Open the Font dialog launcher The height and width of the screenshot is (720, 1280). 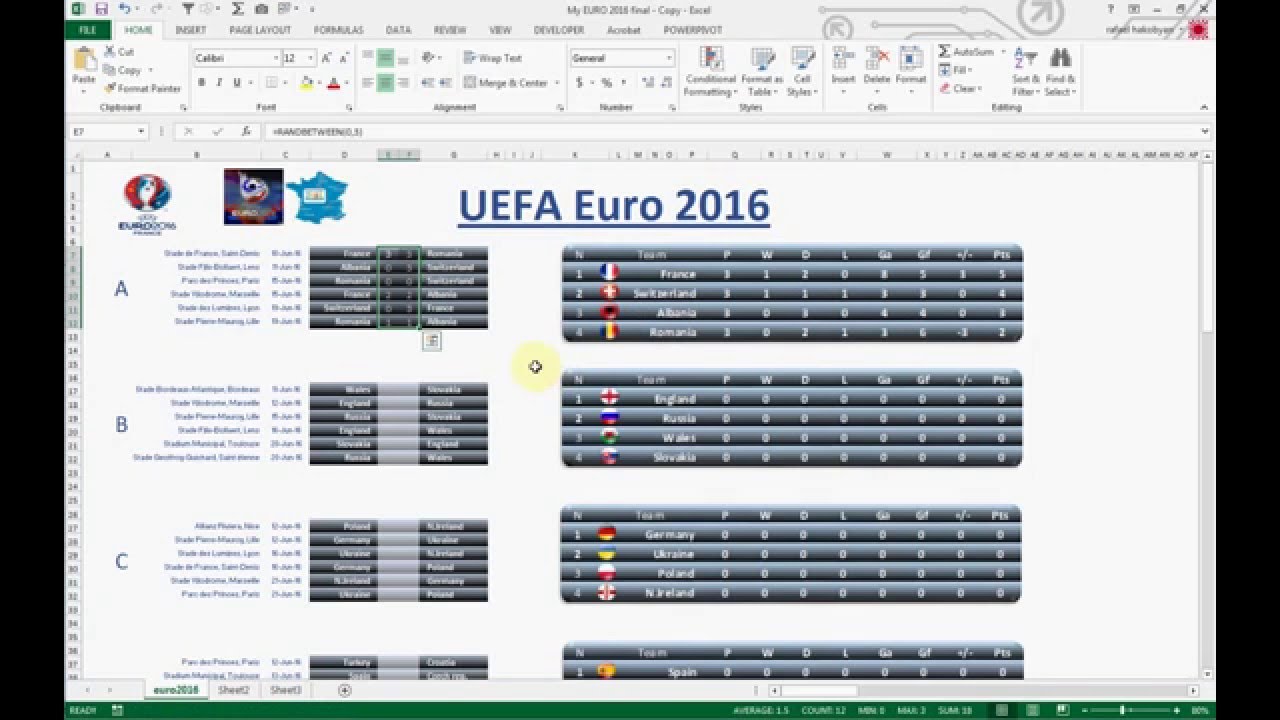pos(350,107)
